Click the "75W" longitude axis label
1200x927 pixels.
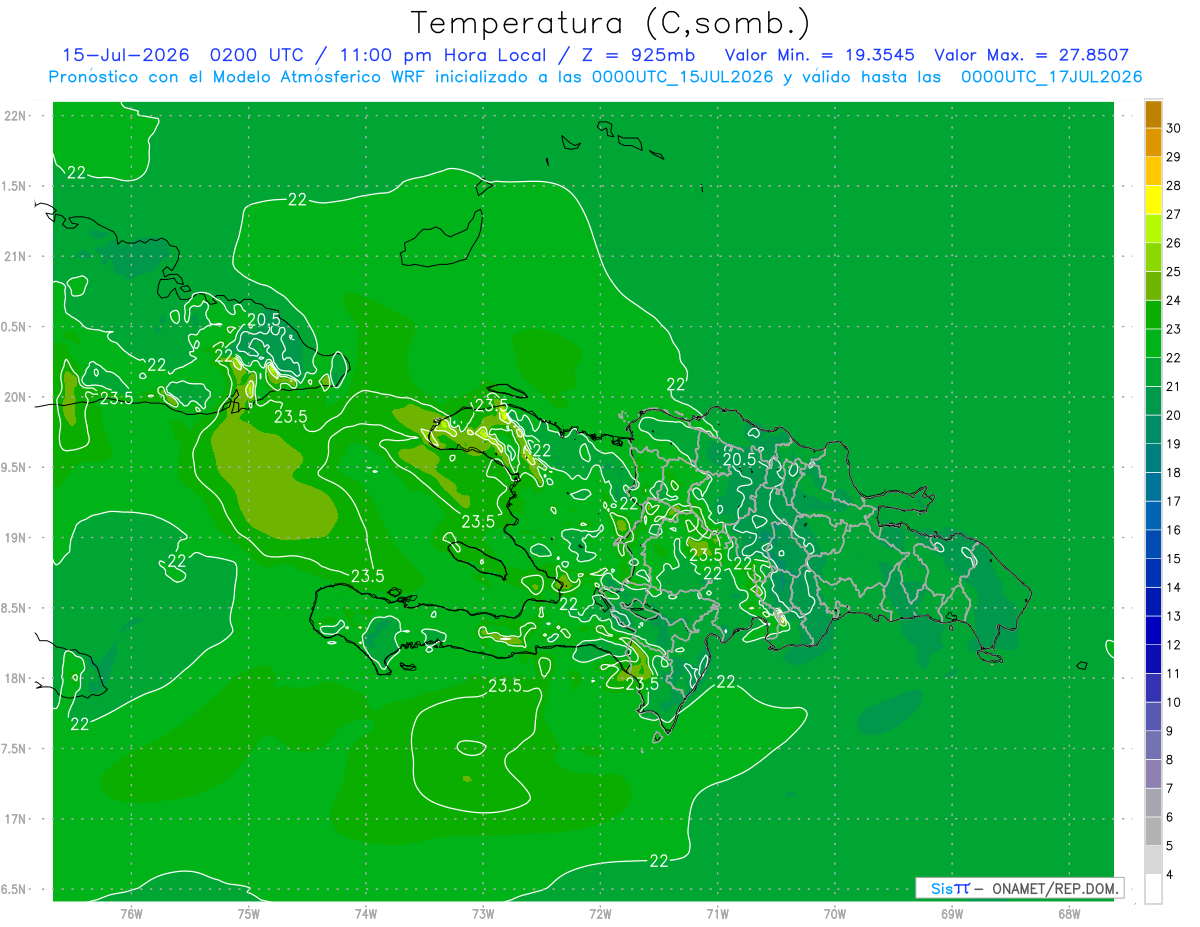click(248, 912)
